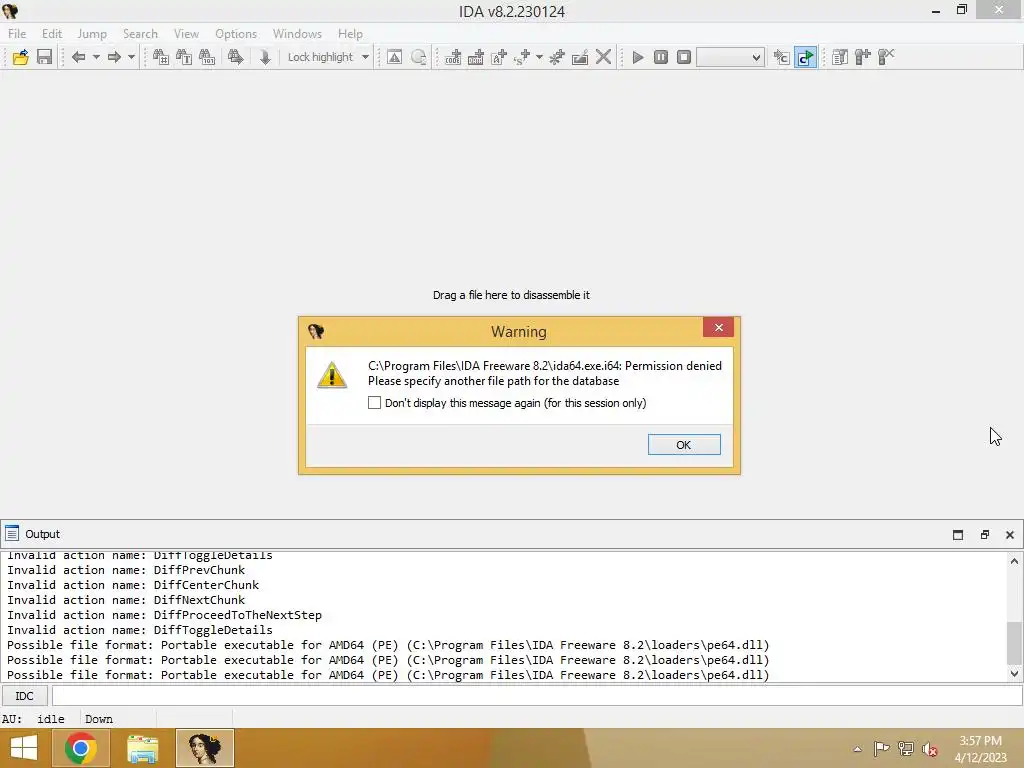Viewport: 1024px width, 768px height.
Task: Click the triangle graph view icon in toolbar
Action: [394, 57]
